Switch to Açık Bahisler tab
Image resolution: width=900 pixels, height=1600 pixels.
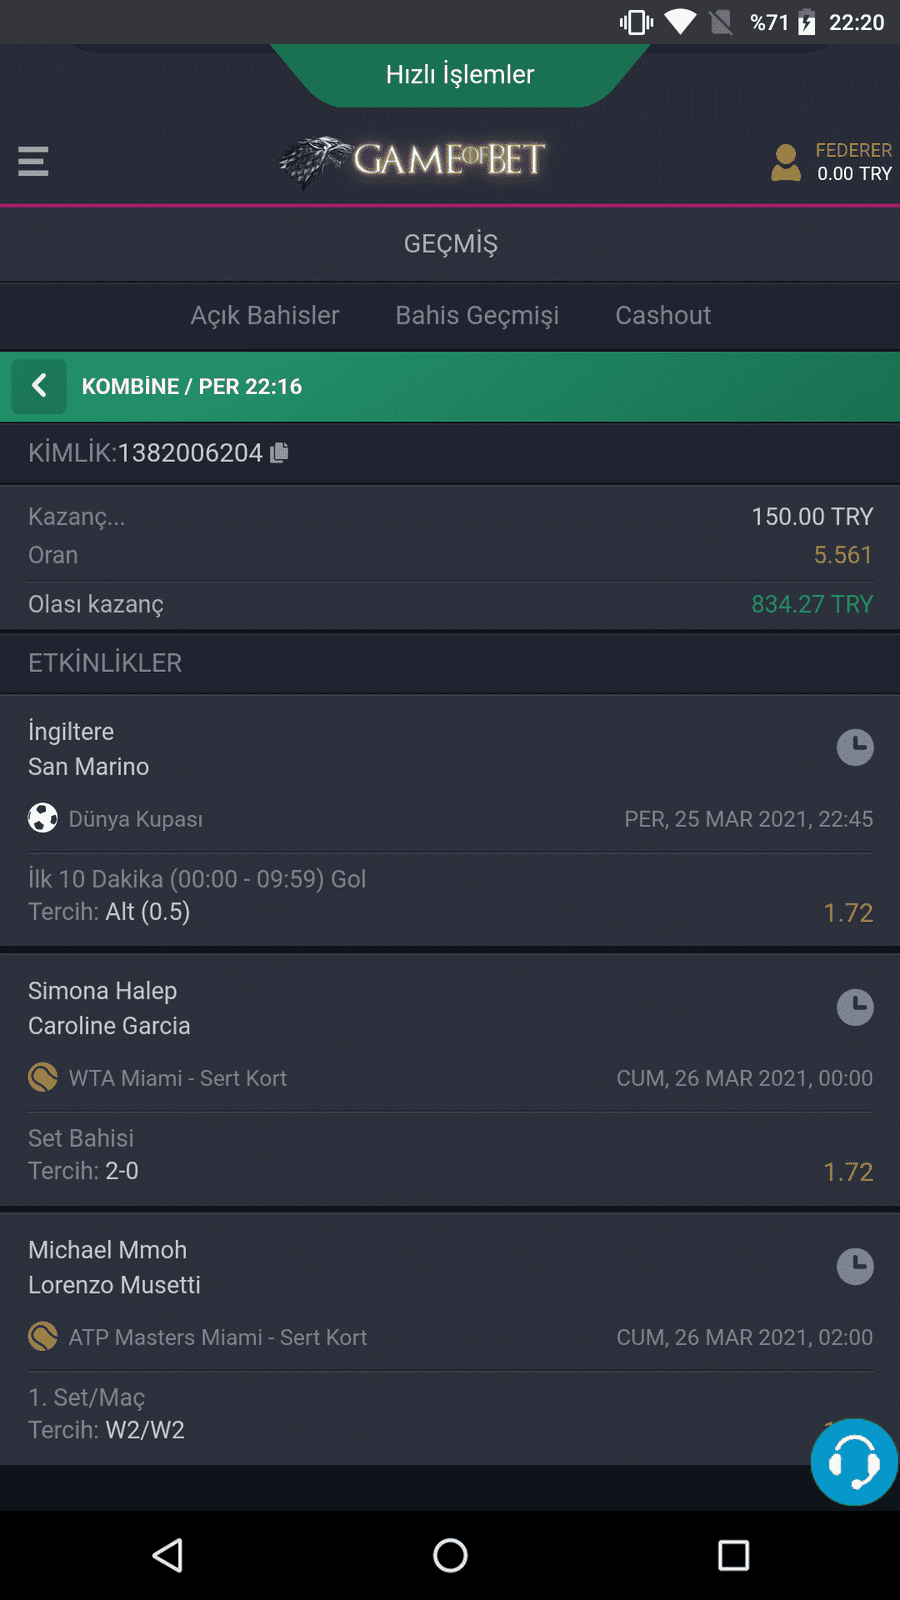[x=265, y=315]
